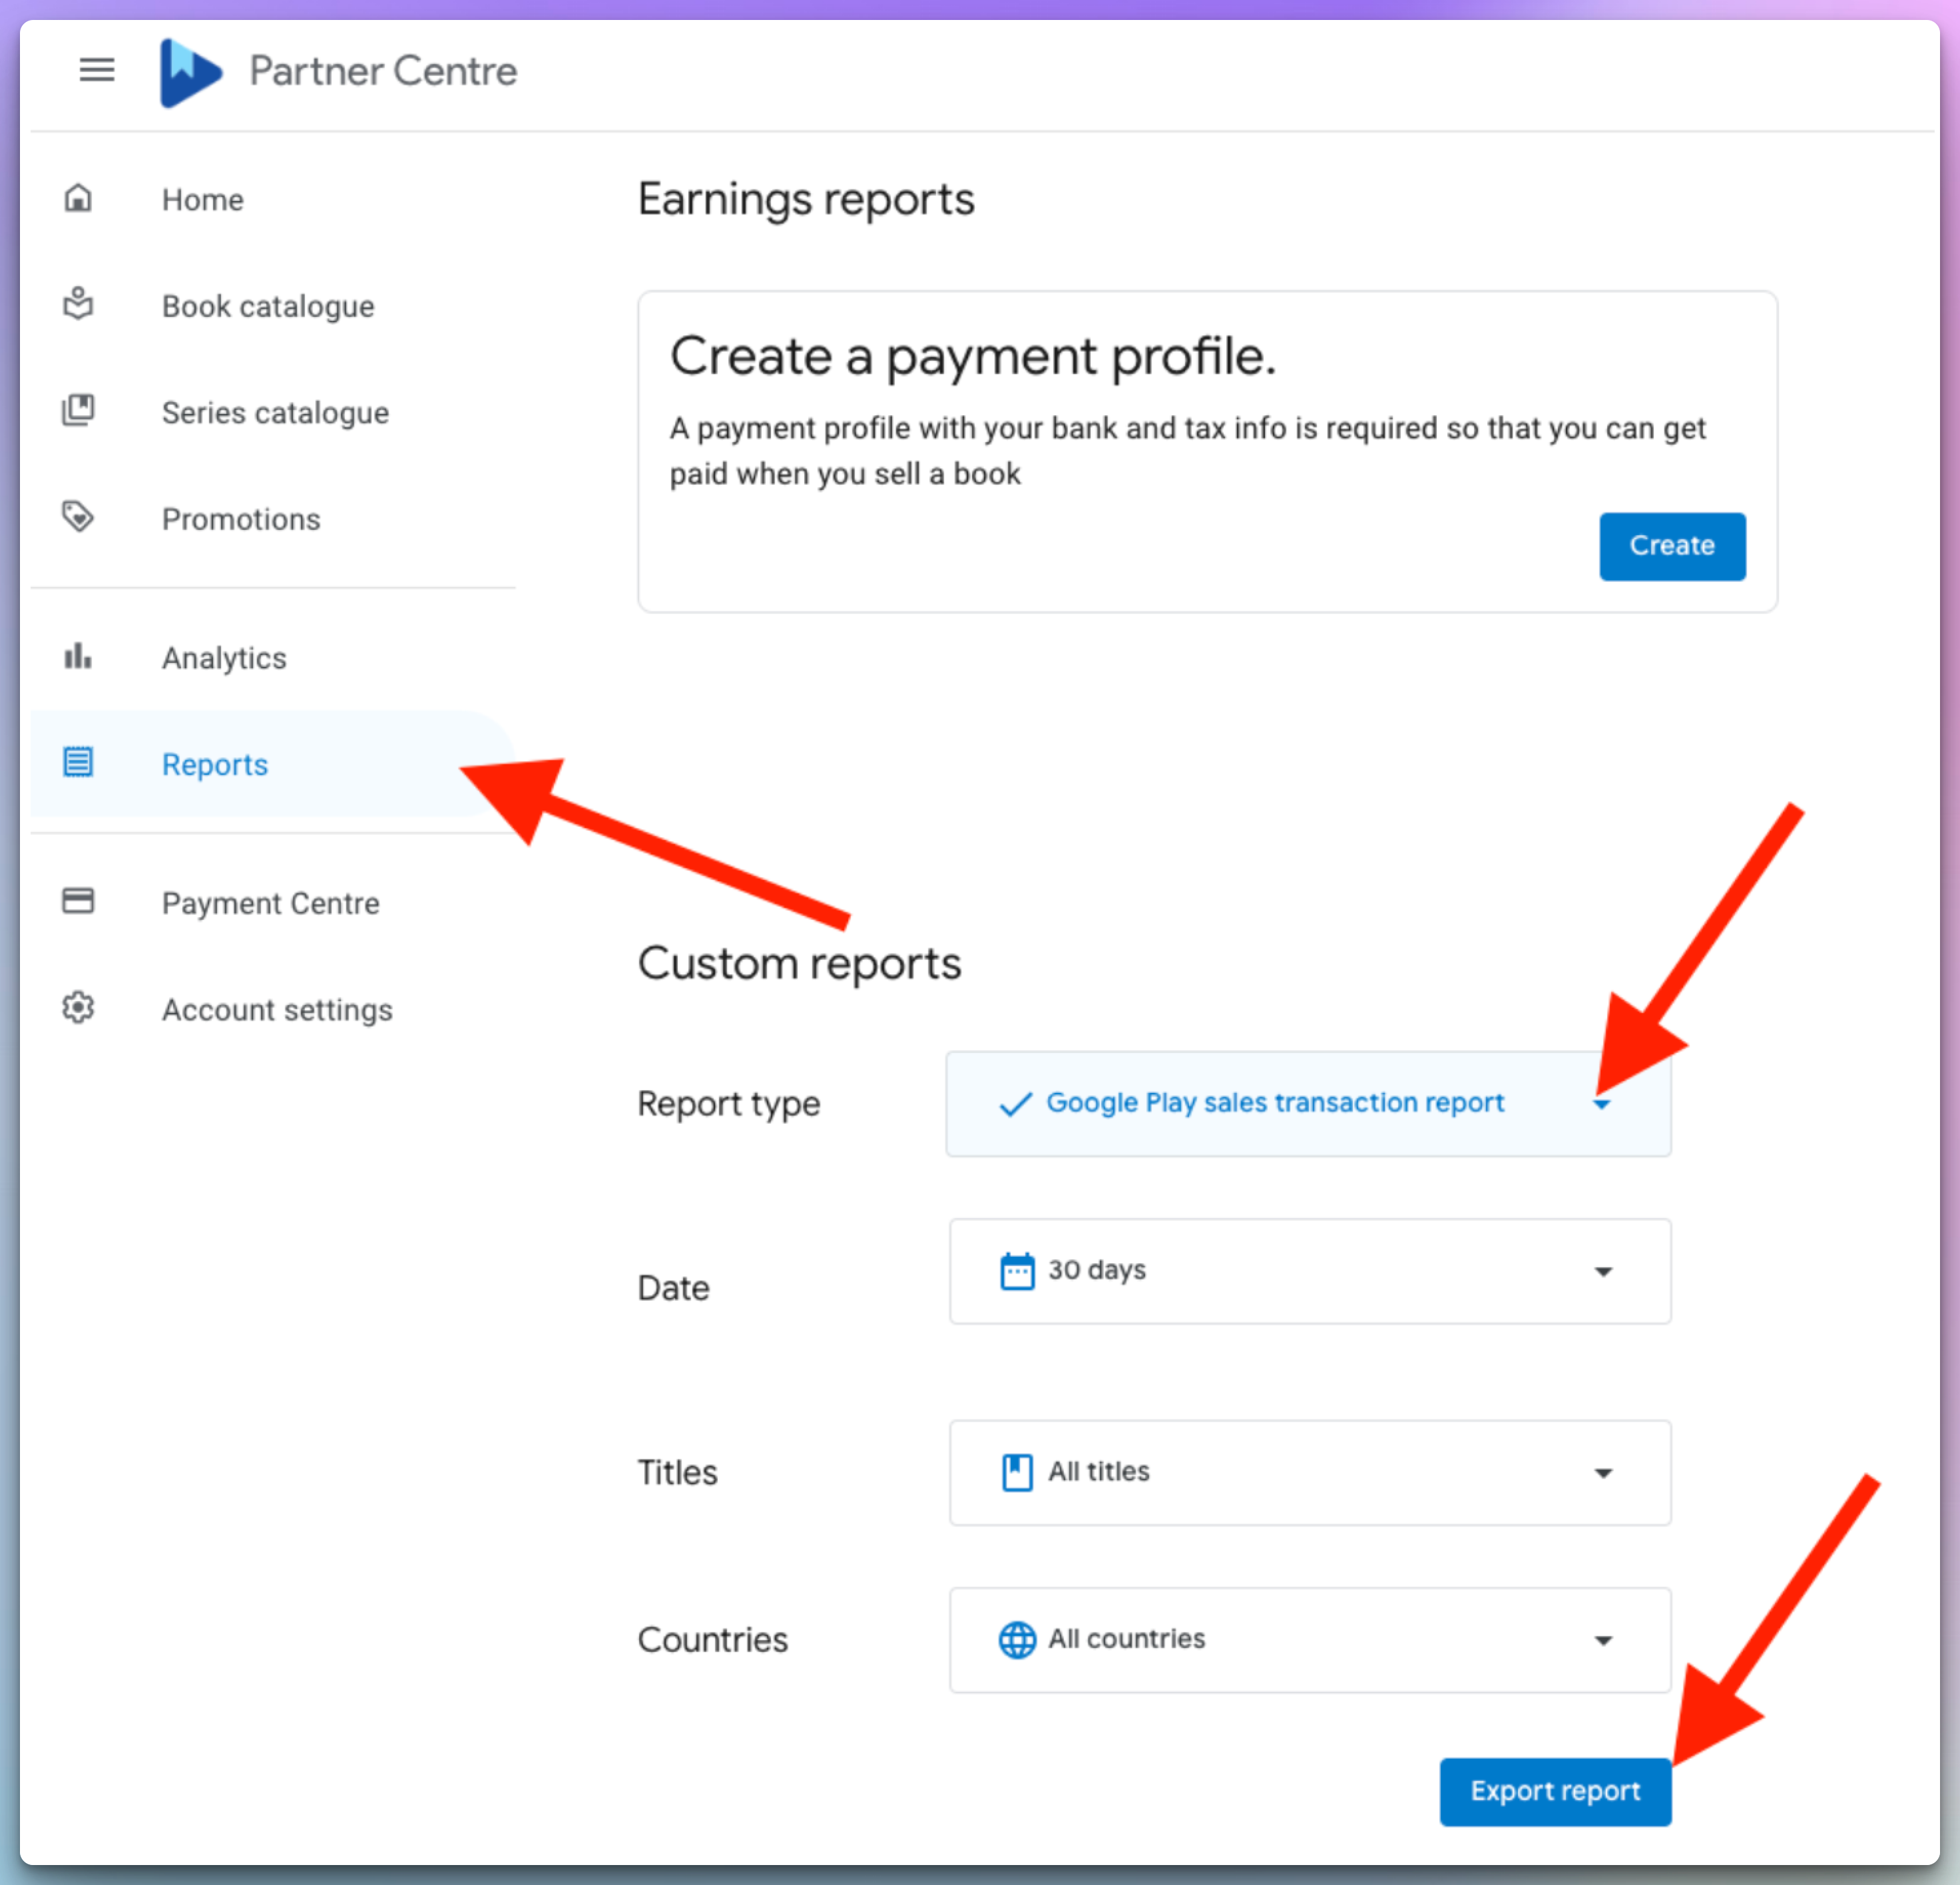Click the Report type label
This screenshot has height=1885, width=1960.
click(729, 1104)
